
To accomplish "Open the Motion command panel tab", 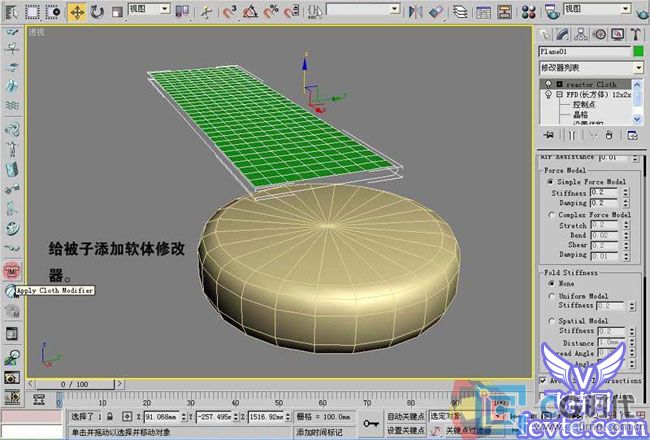I will [x=600, y=34].
